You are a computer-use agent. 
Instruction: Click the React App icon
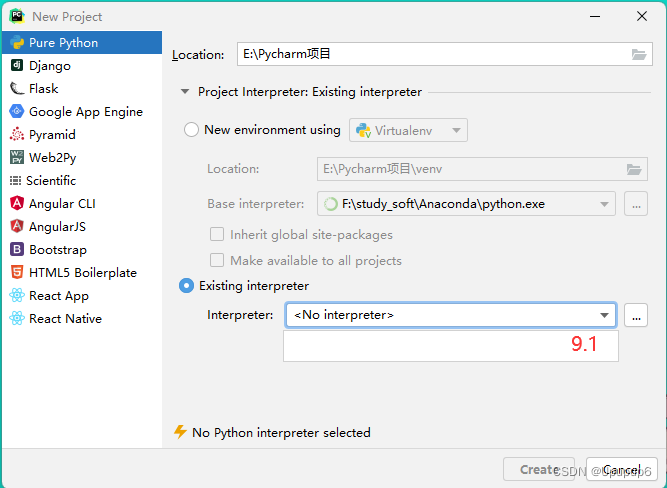pyautogui.click(x=17, y=295)
